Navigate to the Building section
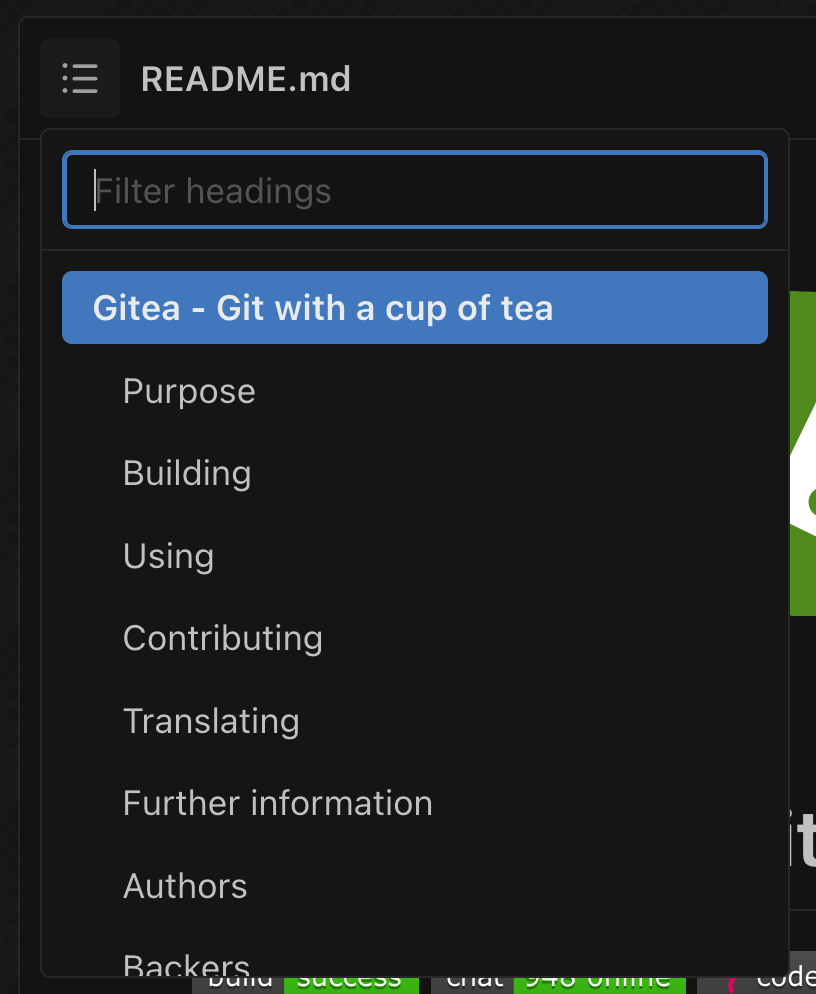The image size is (816, 994). (x=186, y=473)
